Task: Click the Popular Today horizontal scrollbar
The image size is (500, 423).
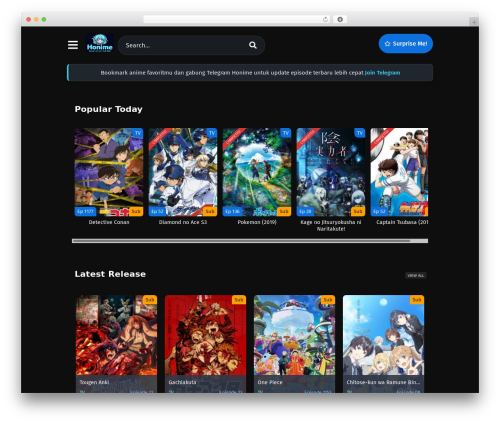Action: (250, 241)
